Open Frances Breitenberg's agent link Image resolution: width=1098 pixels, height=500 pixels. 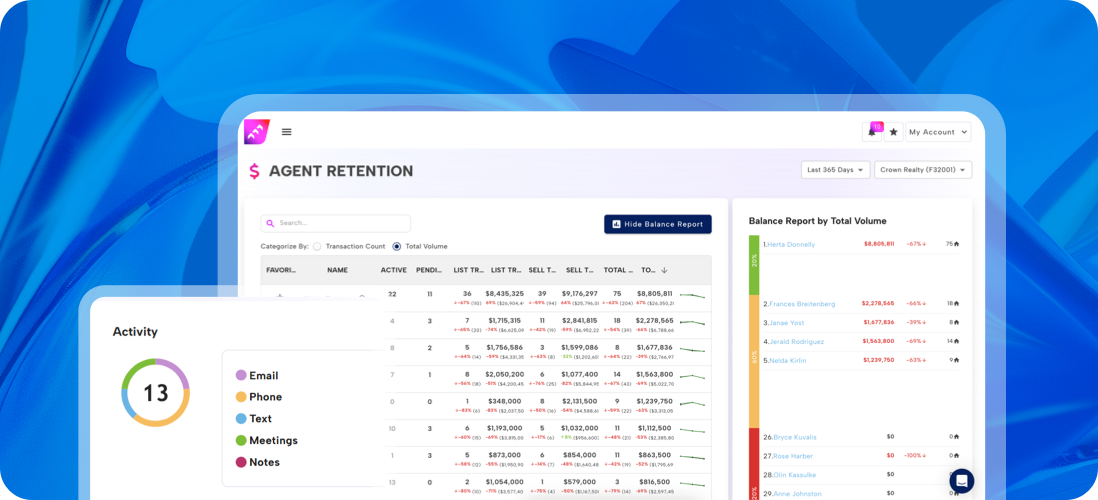(801, 304)
